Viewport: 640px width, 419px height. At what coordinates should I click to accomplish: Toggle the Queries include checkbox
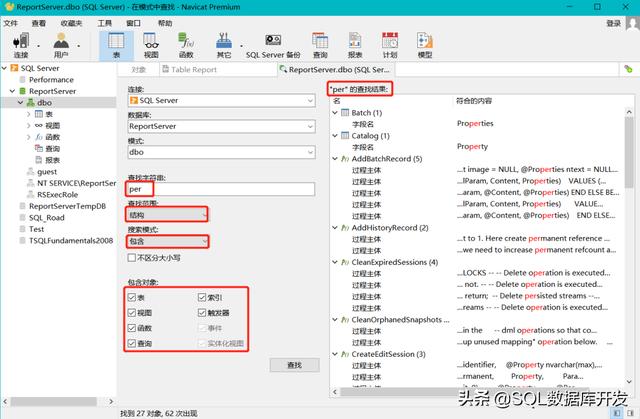pyautogui.click(x=131, y=343)
